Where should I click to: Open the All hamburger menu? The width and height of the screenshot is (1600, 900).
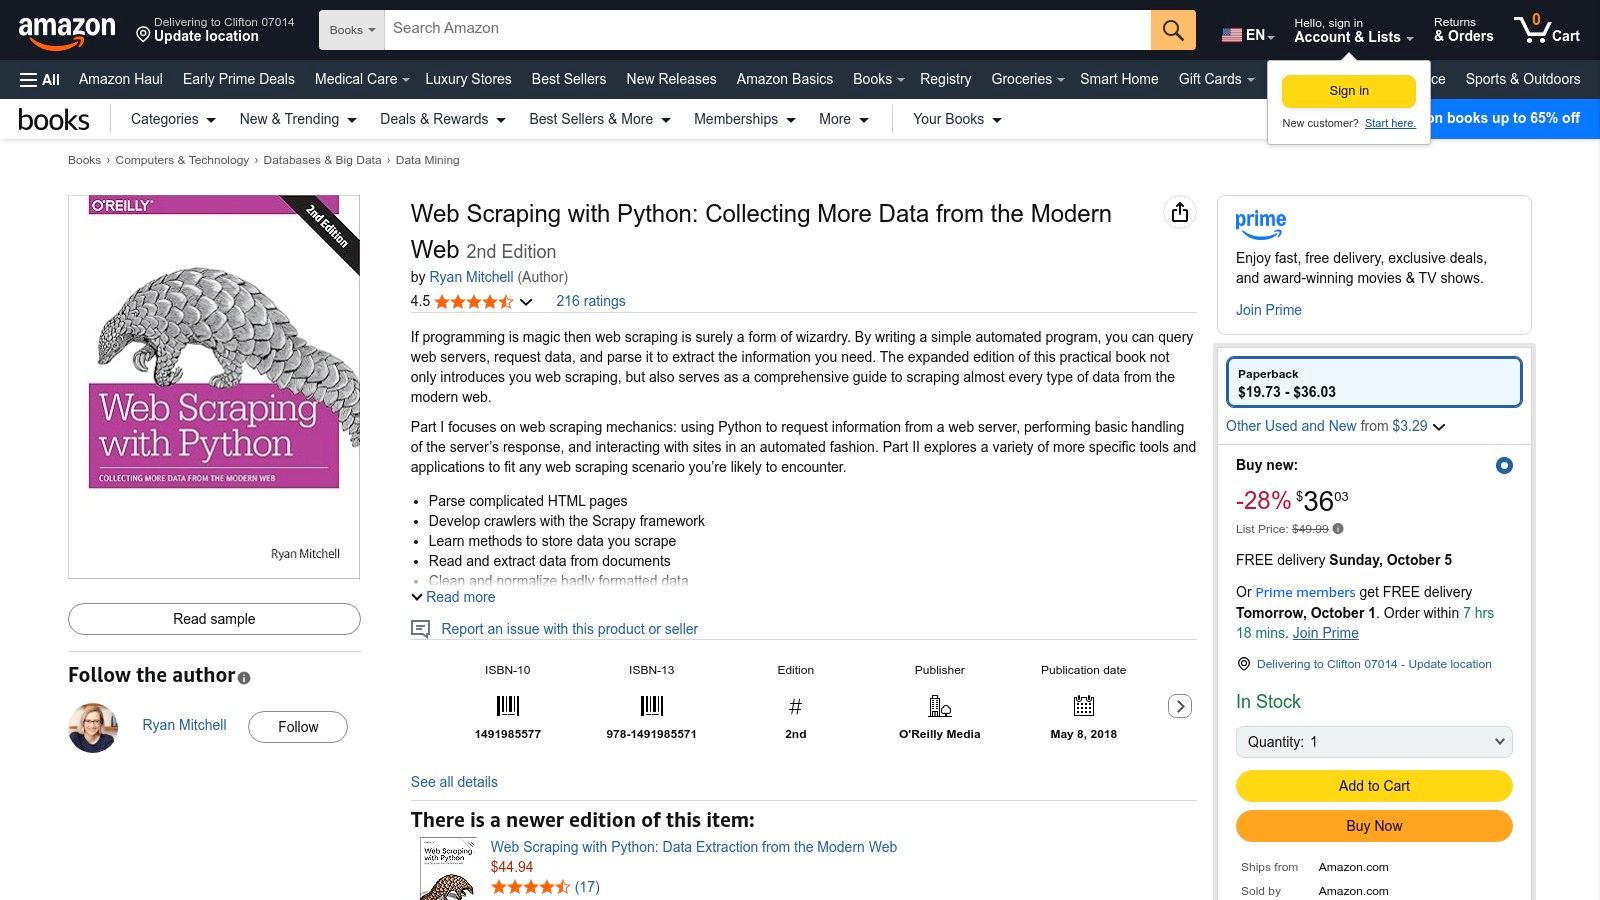point(40,79)
